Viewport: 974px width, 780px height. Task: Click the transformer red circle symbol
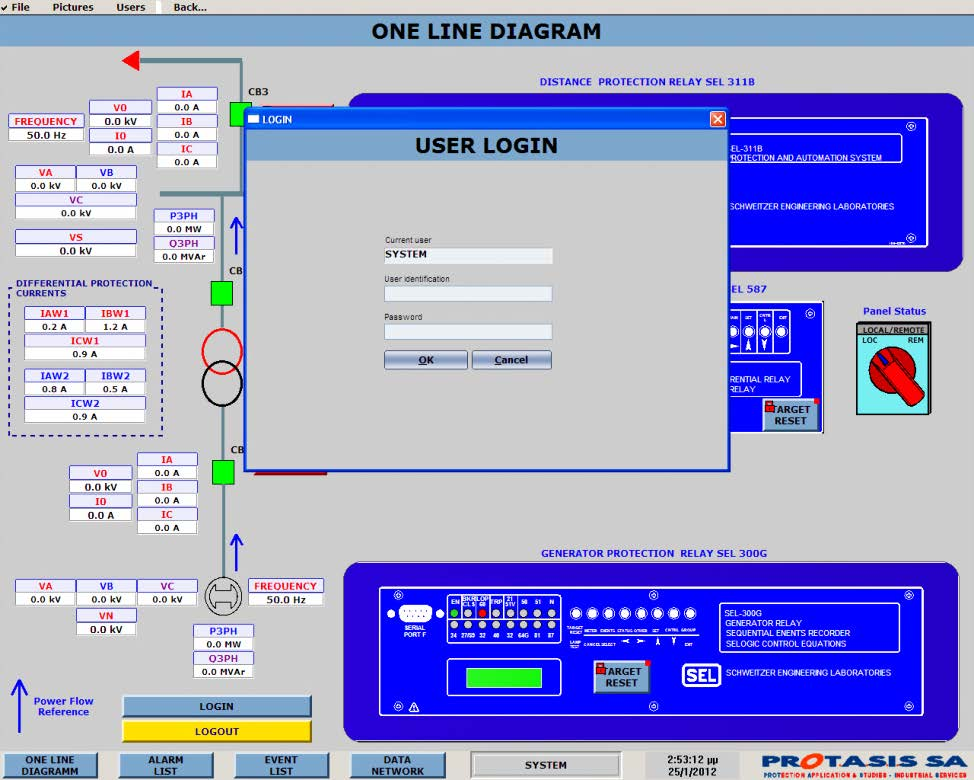tap(222, 350)
